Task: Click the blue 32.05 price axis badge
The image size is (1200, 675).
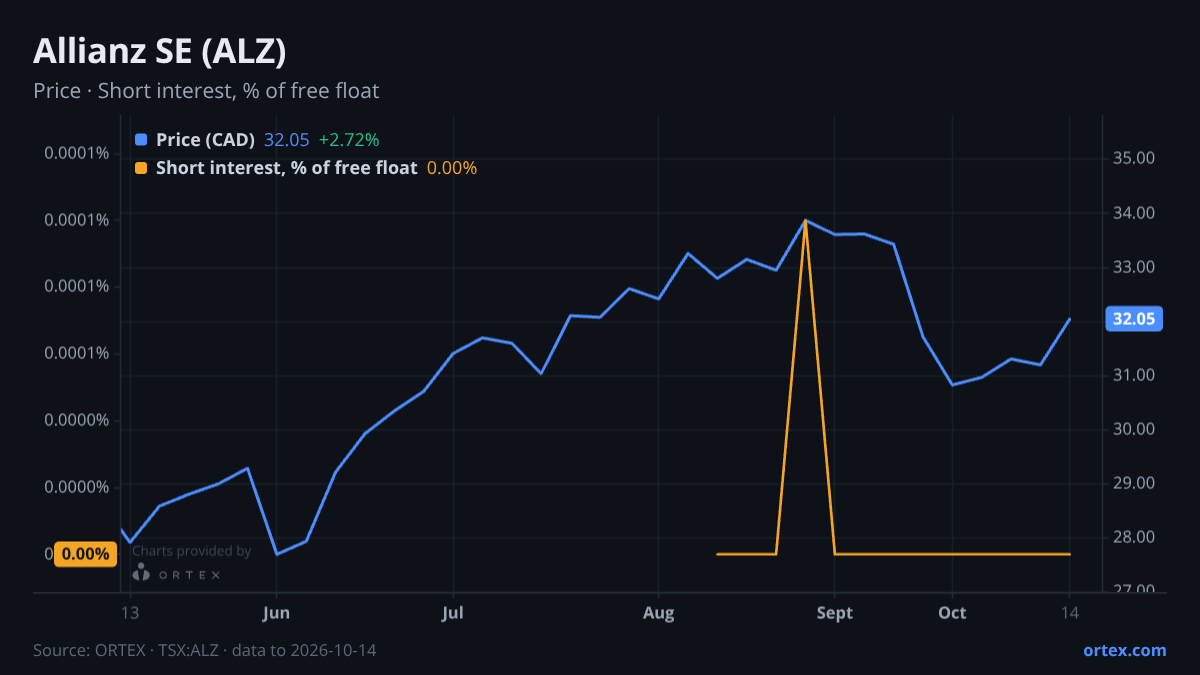Action: click(1134, 320)
